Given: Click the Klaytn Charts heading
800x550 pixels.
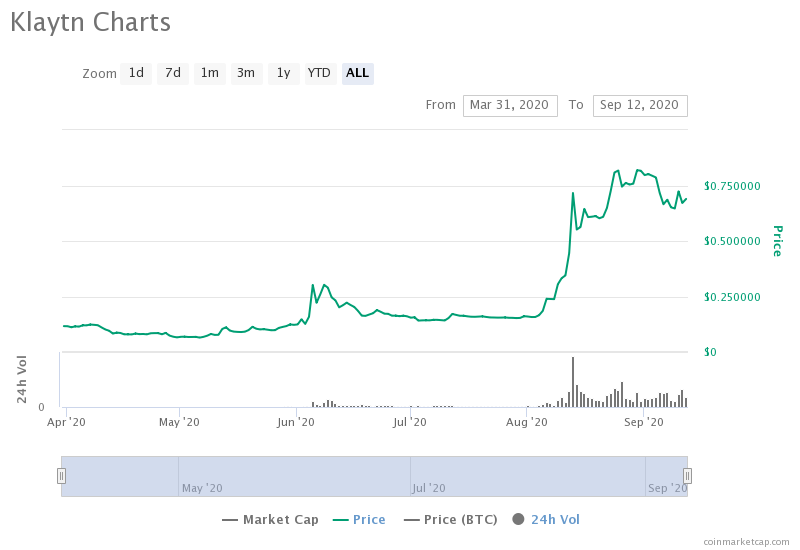Looking at the screenshot, I should [91, 23].
